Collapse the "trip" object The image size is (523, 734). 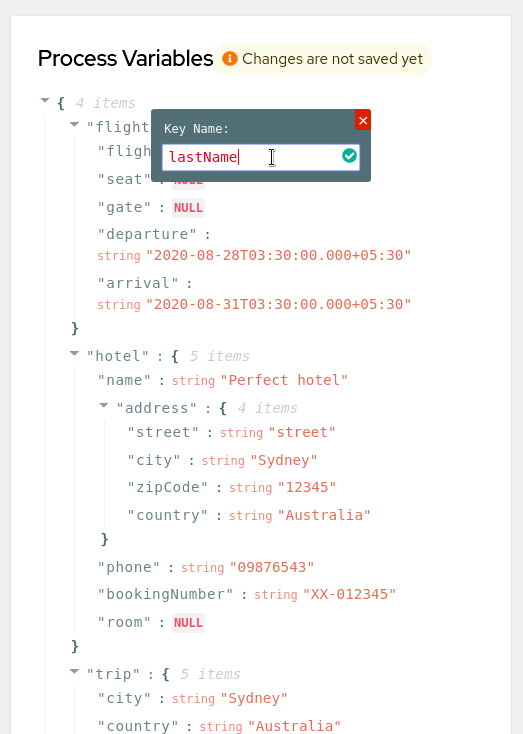74,671
